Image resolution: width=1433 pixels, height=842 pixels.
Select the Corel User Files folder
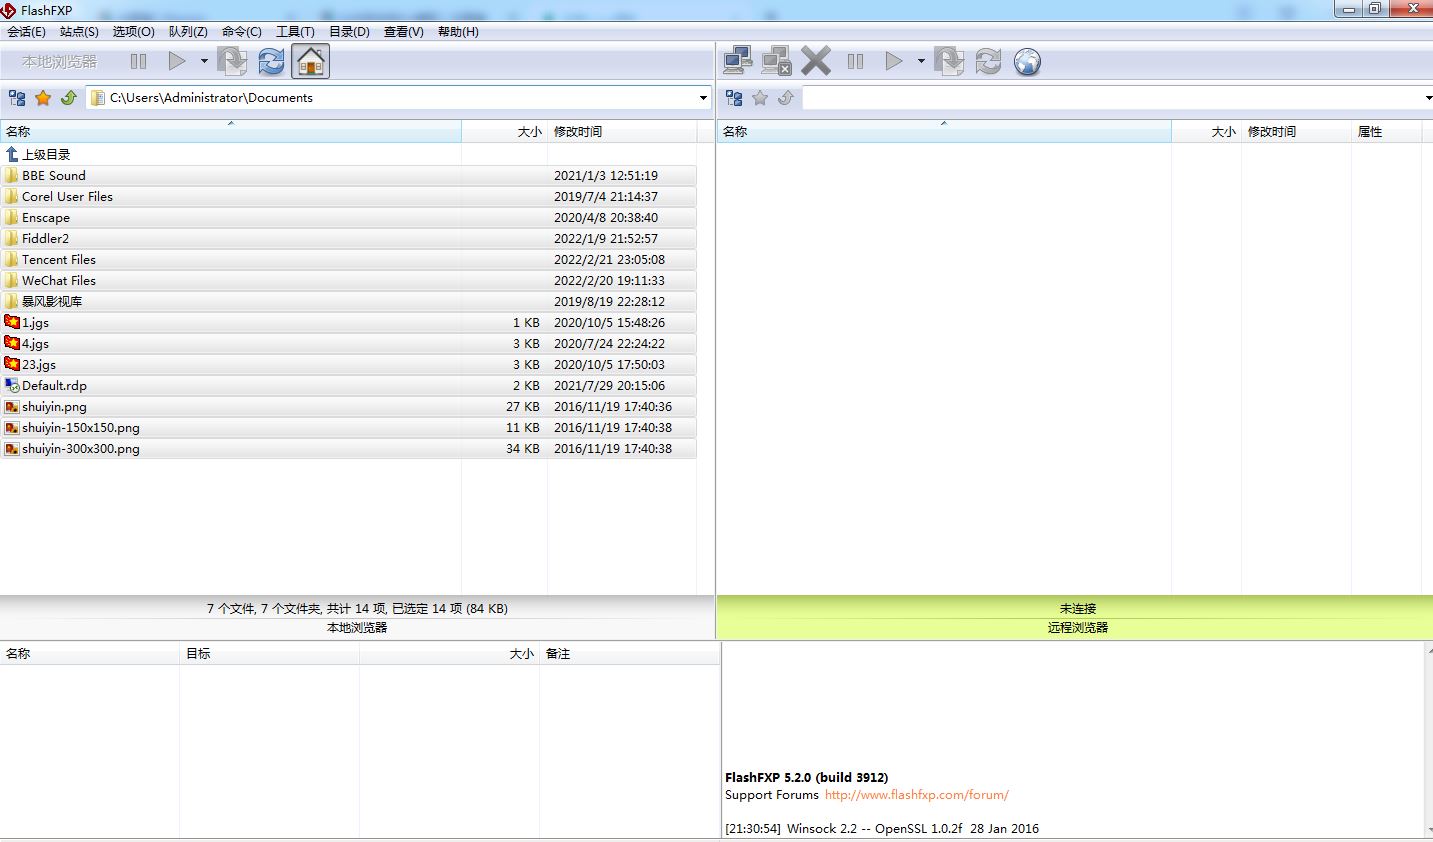[348, 197]
